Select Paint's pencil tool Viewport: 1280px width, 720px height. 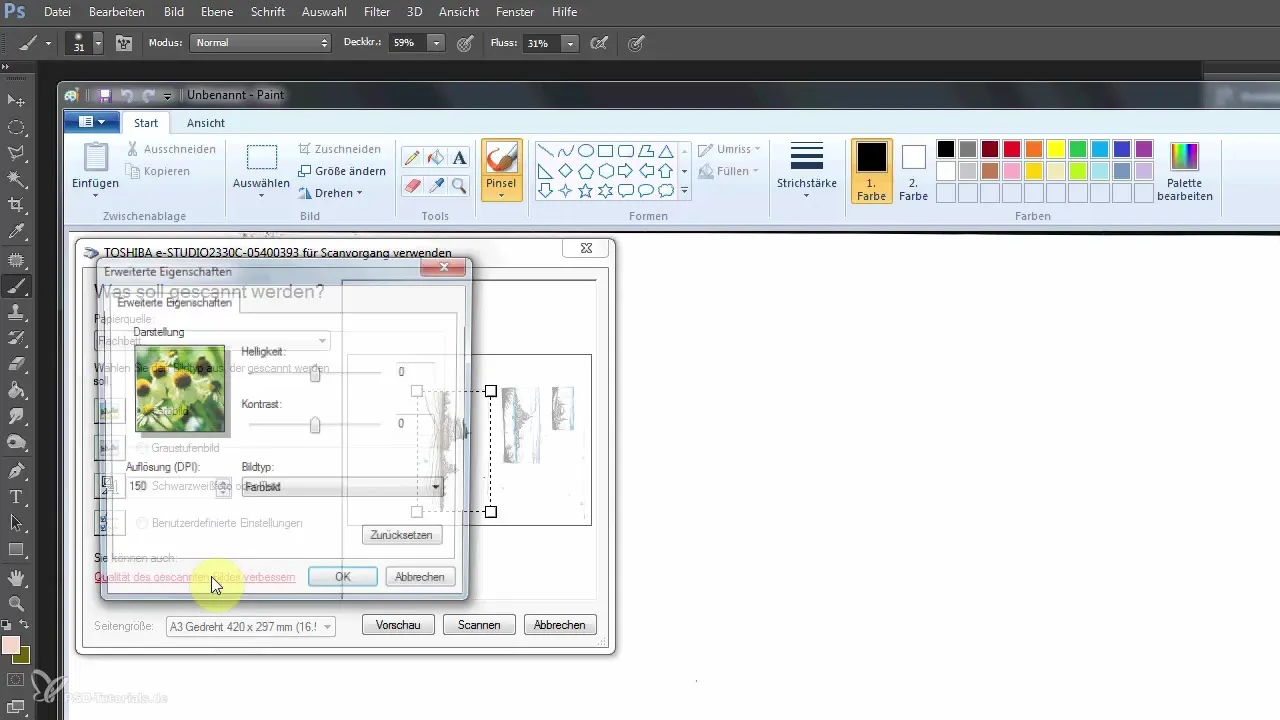(411, 158)
